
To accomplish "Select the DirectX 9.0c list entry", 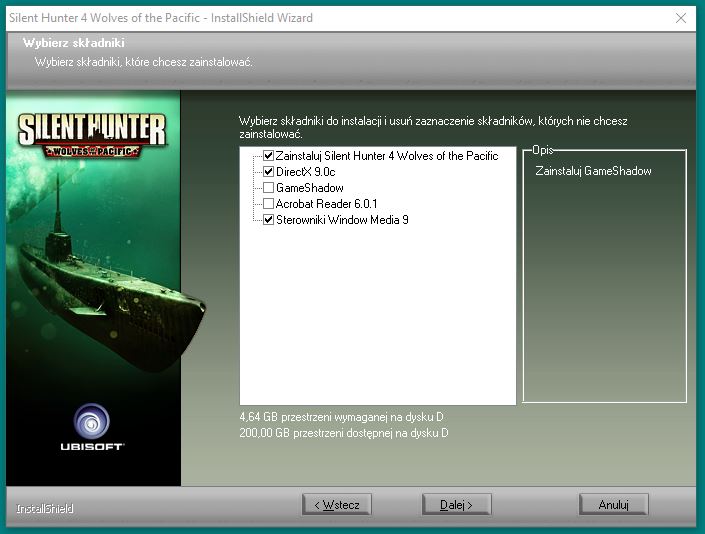I will [x=305, y=172].
